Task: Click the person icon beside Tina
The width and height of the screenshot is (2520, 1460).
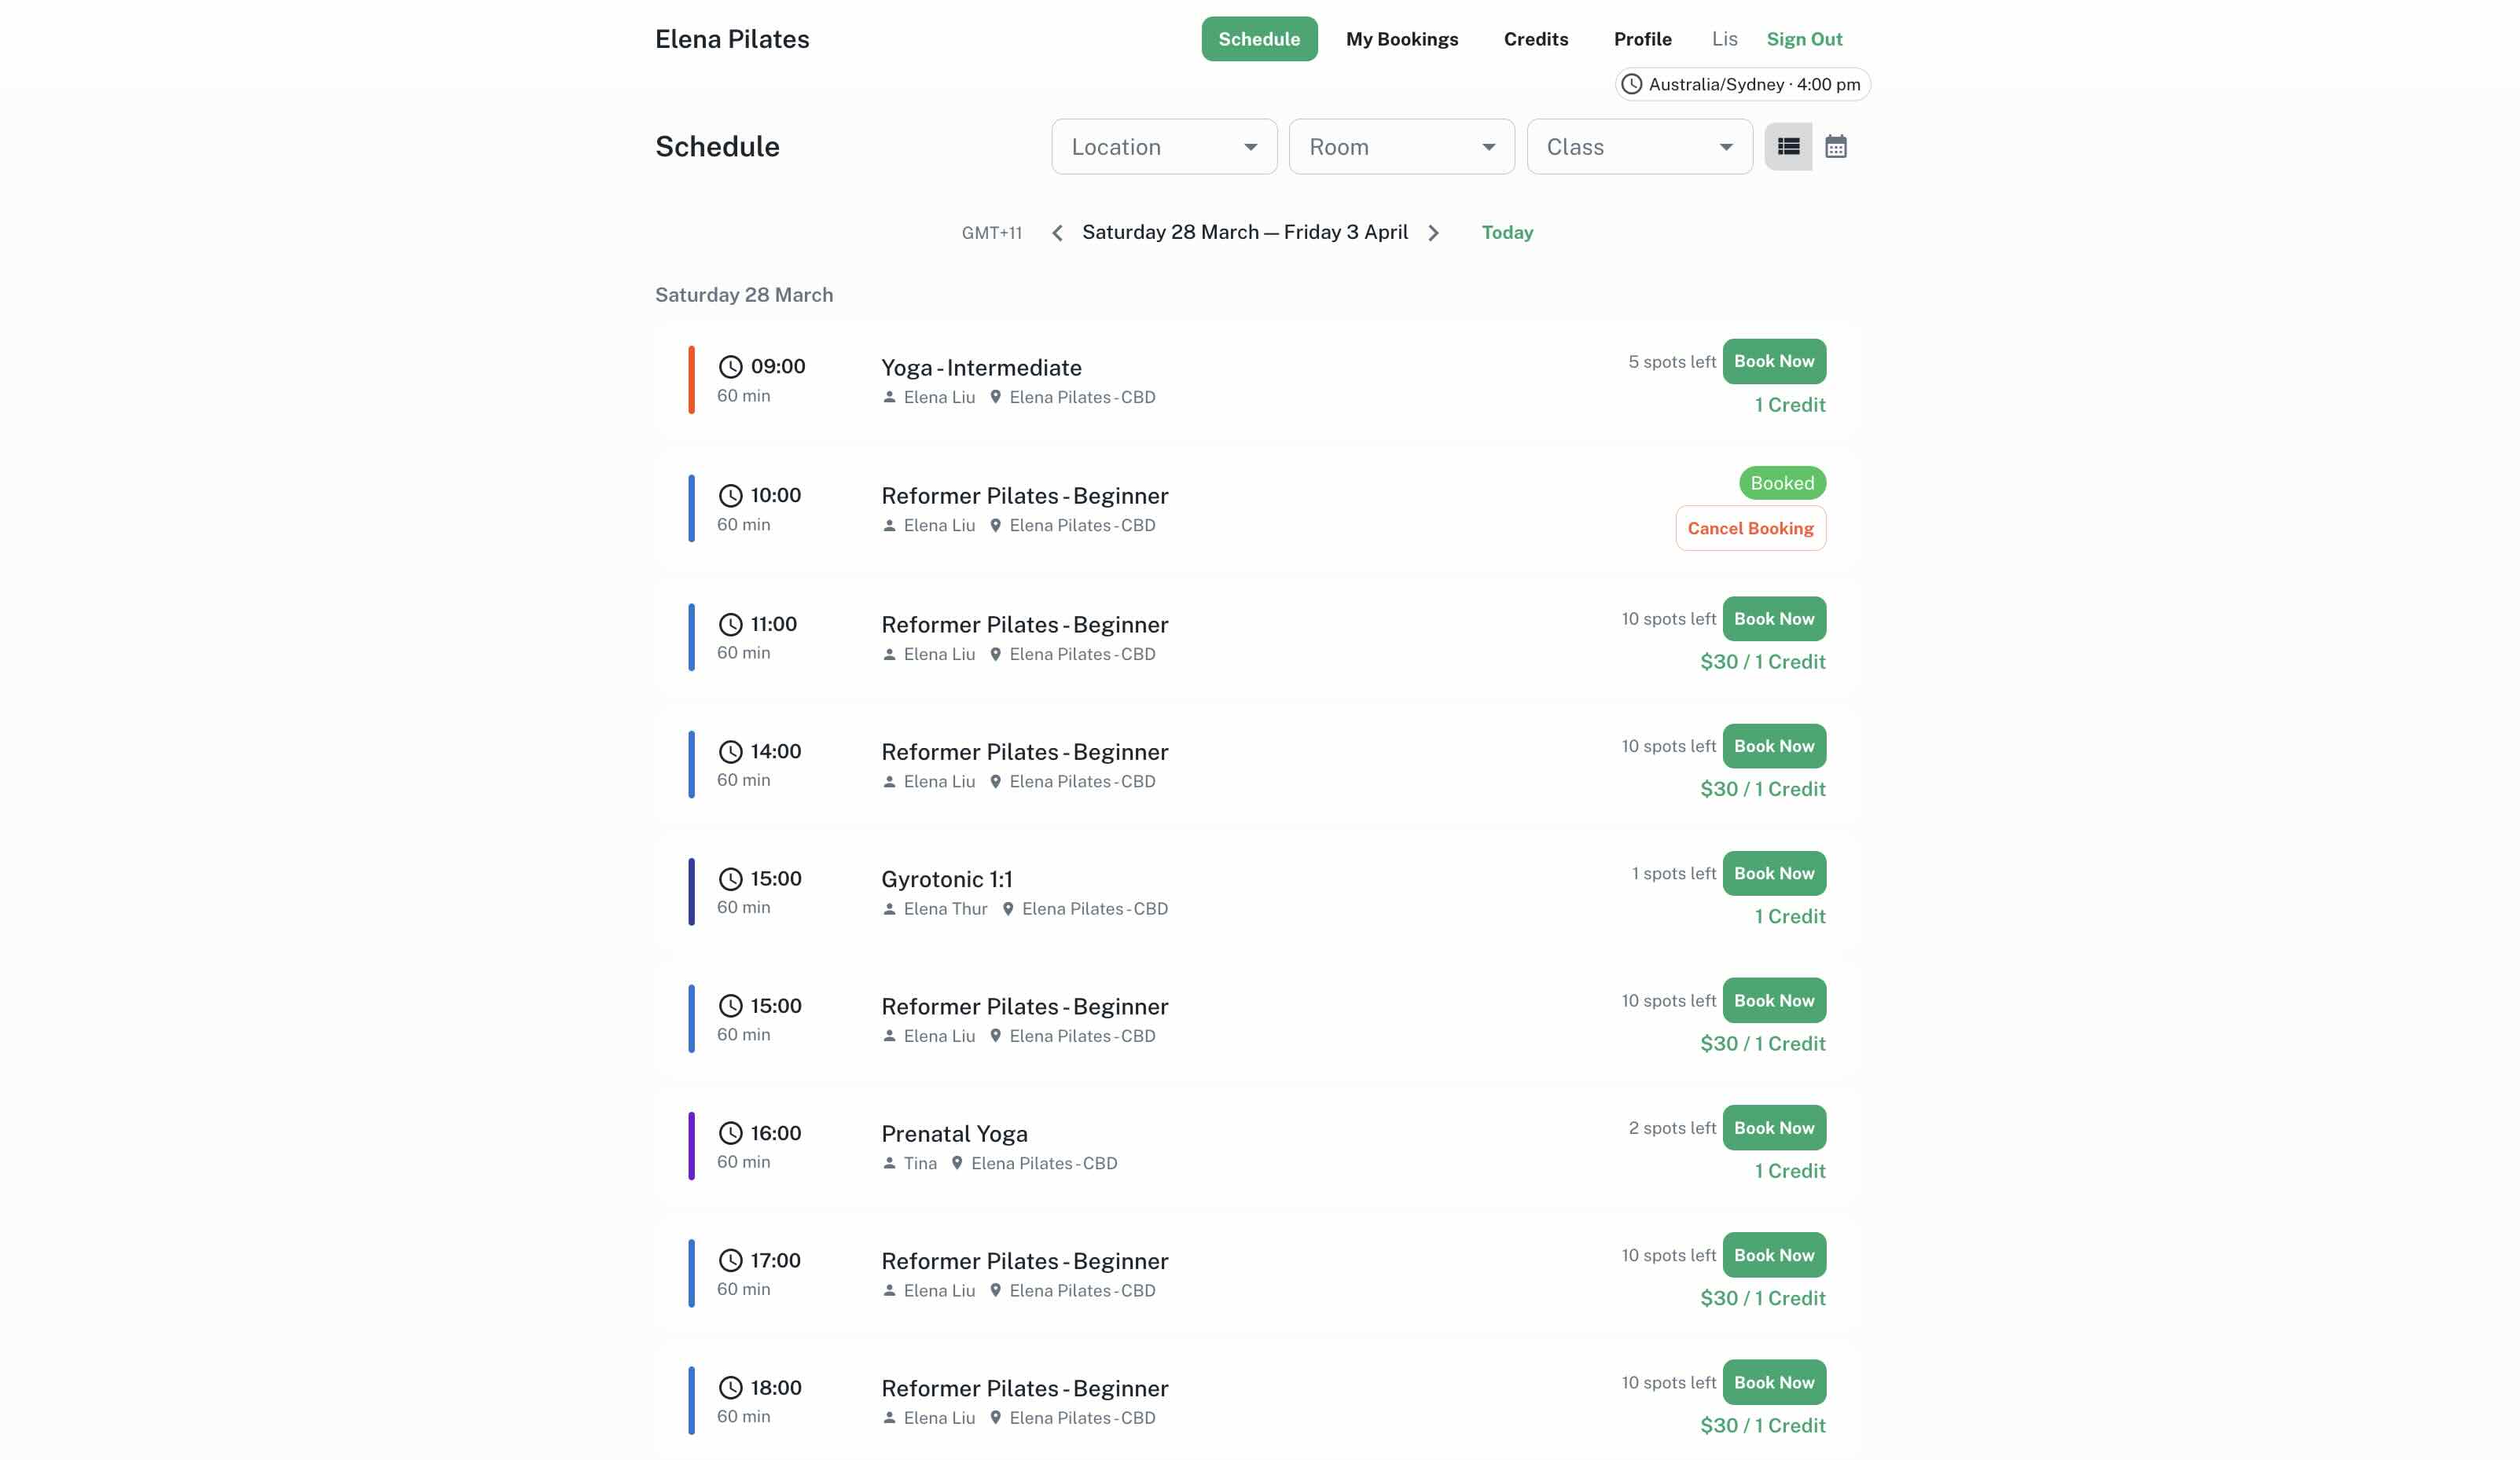Action: coord(890,1163)
